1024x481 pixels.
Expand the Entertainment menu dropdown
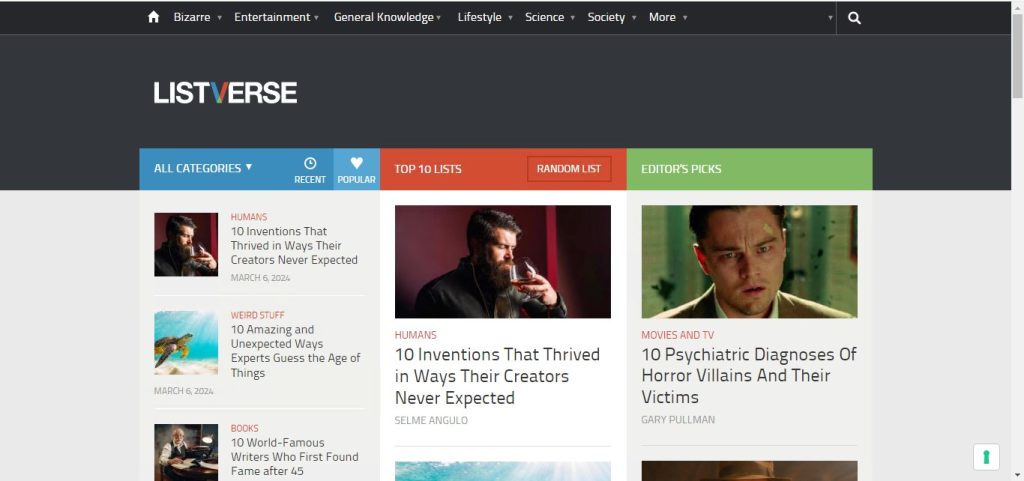(x=276, y=17)
